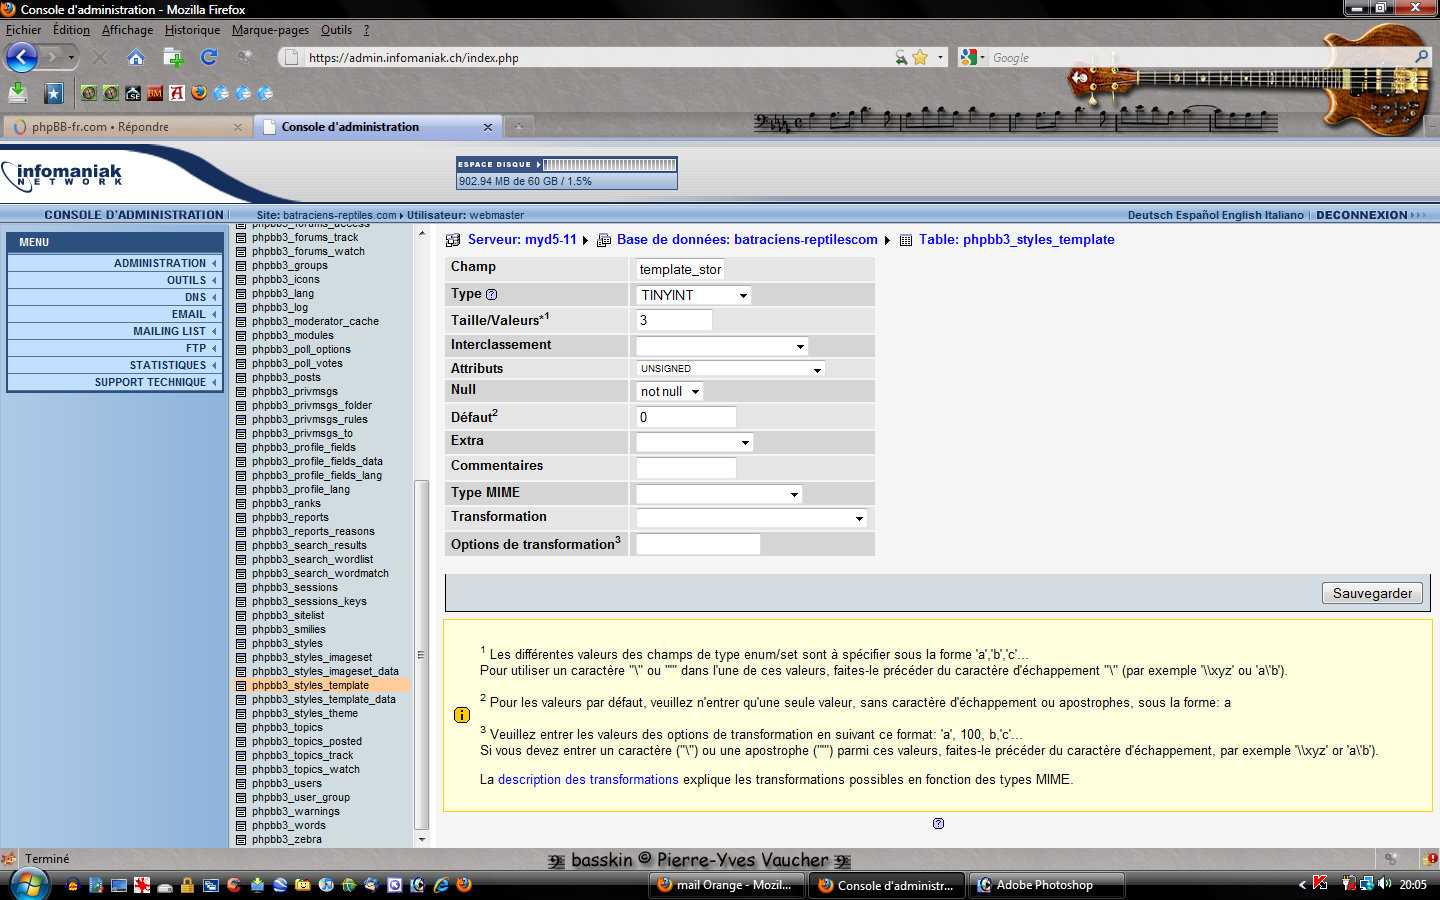Bookmark the page via the URL bar star

click(920, 58)
